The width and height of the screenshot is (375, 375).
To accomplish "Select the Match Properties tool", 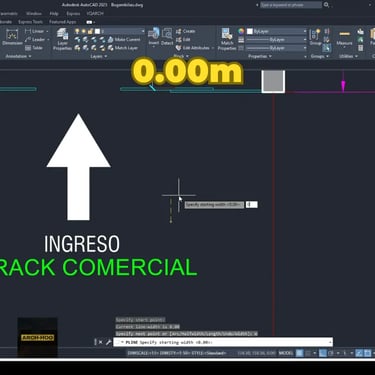I will click(227, 39).
